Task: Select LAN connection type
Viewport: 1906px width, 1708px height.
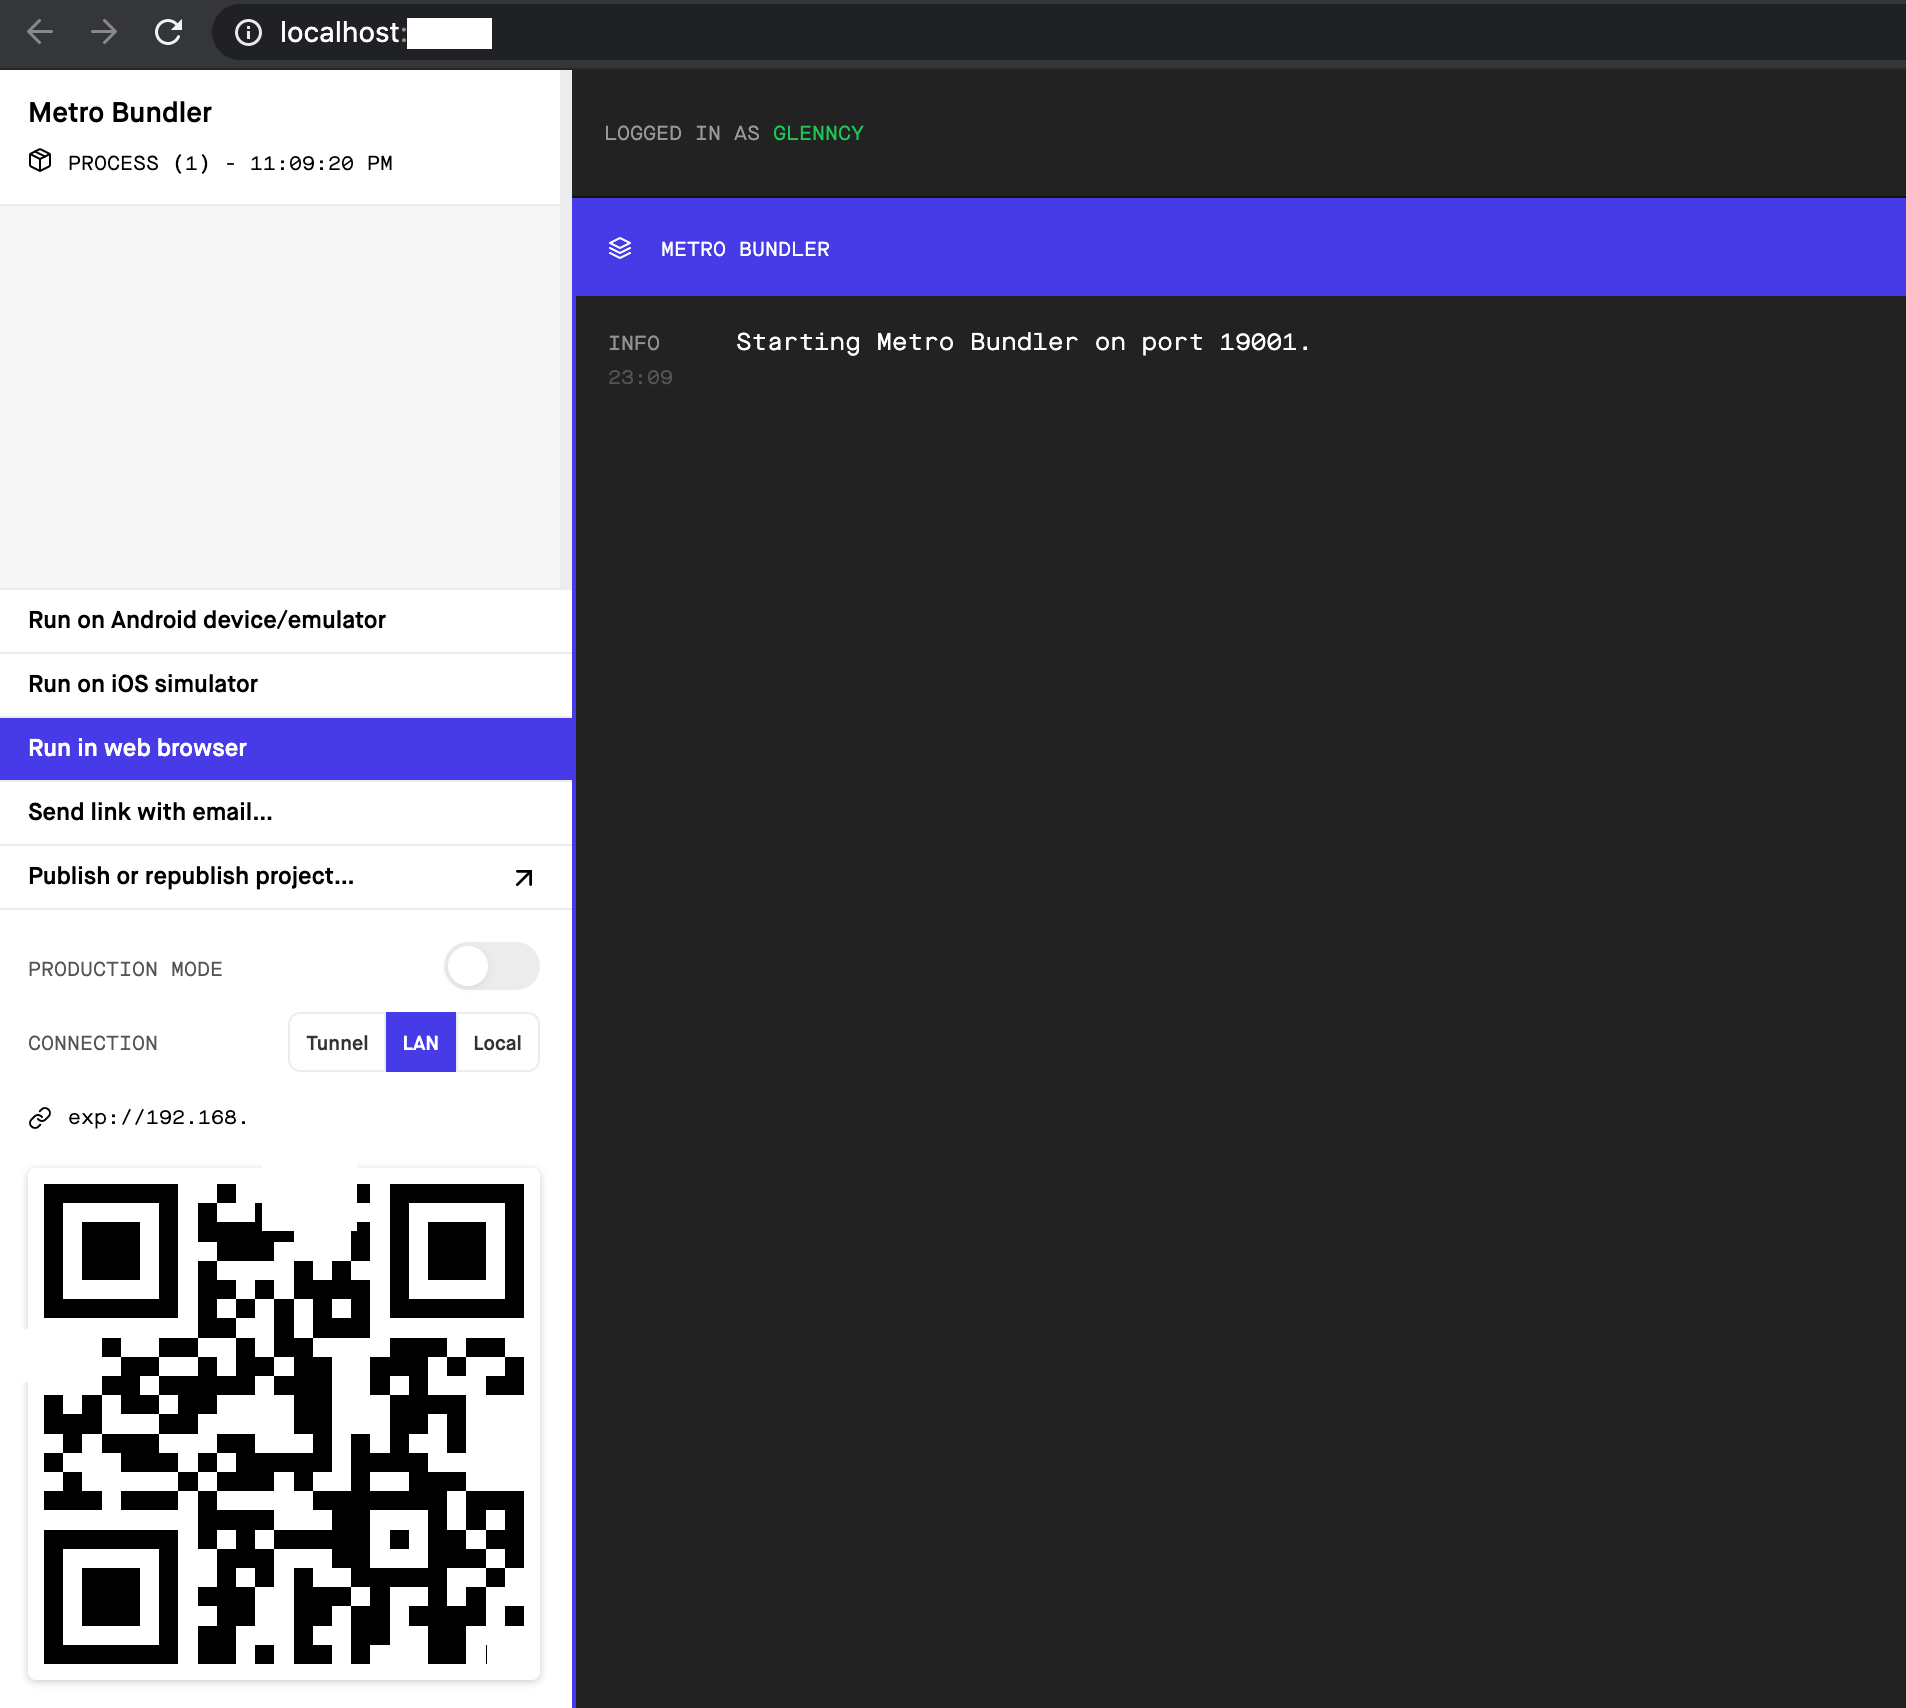Action: [421, 1043]
